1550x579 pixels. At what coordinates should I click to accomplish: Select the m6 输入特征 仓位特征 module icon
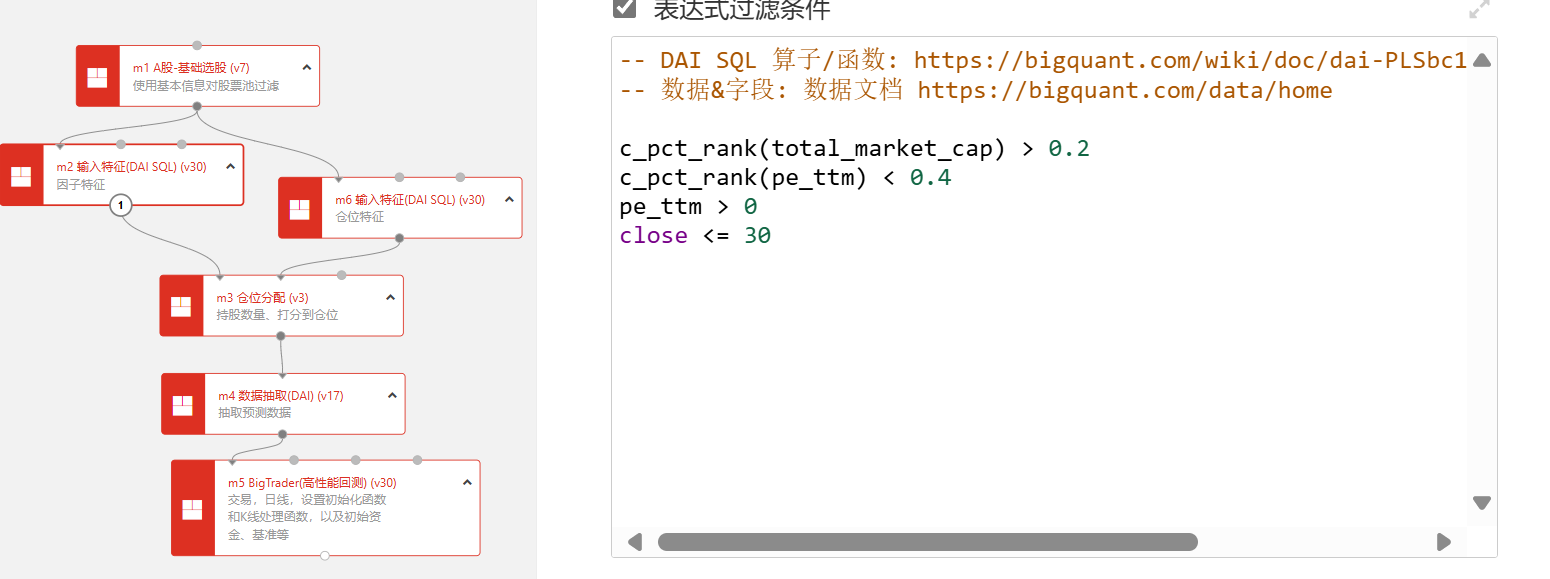(300, 209)
